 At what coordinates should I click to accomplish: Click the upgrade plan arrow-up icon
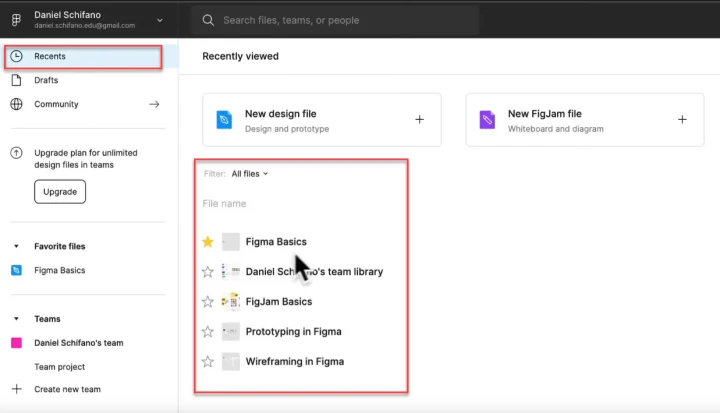pyautogui.click(x=17, y=153)
